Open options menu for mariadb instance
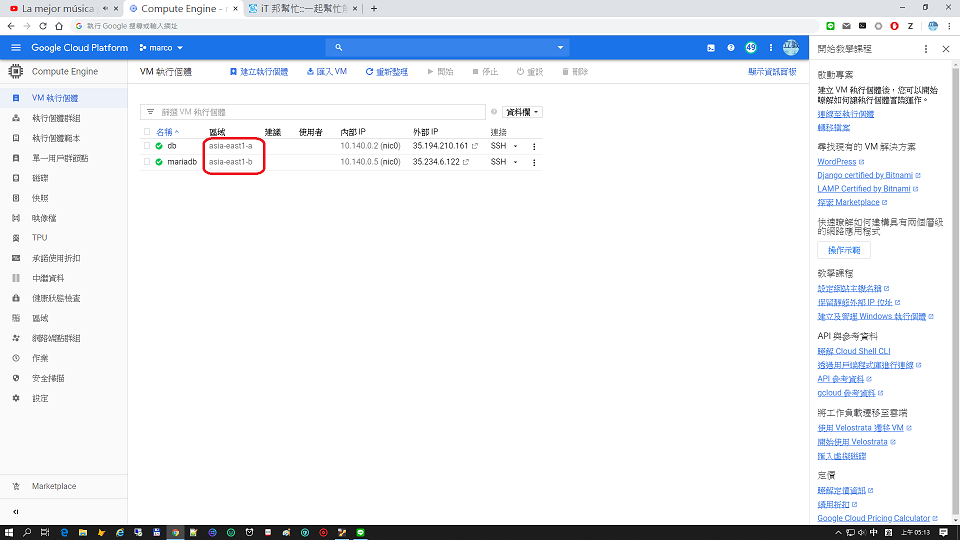This screenshot has width=960, height=540. click(x=534, y=162)
